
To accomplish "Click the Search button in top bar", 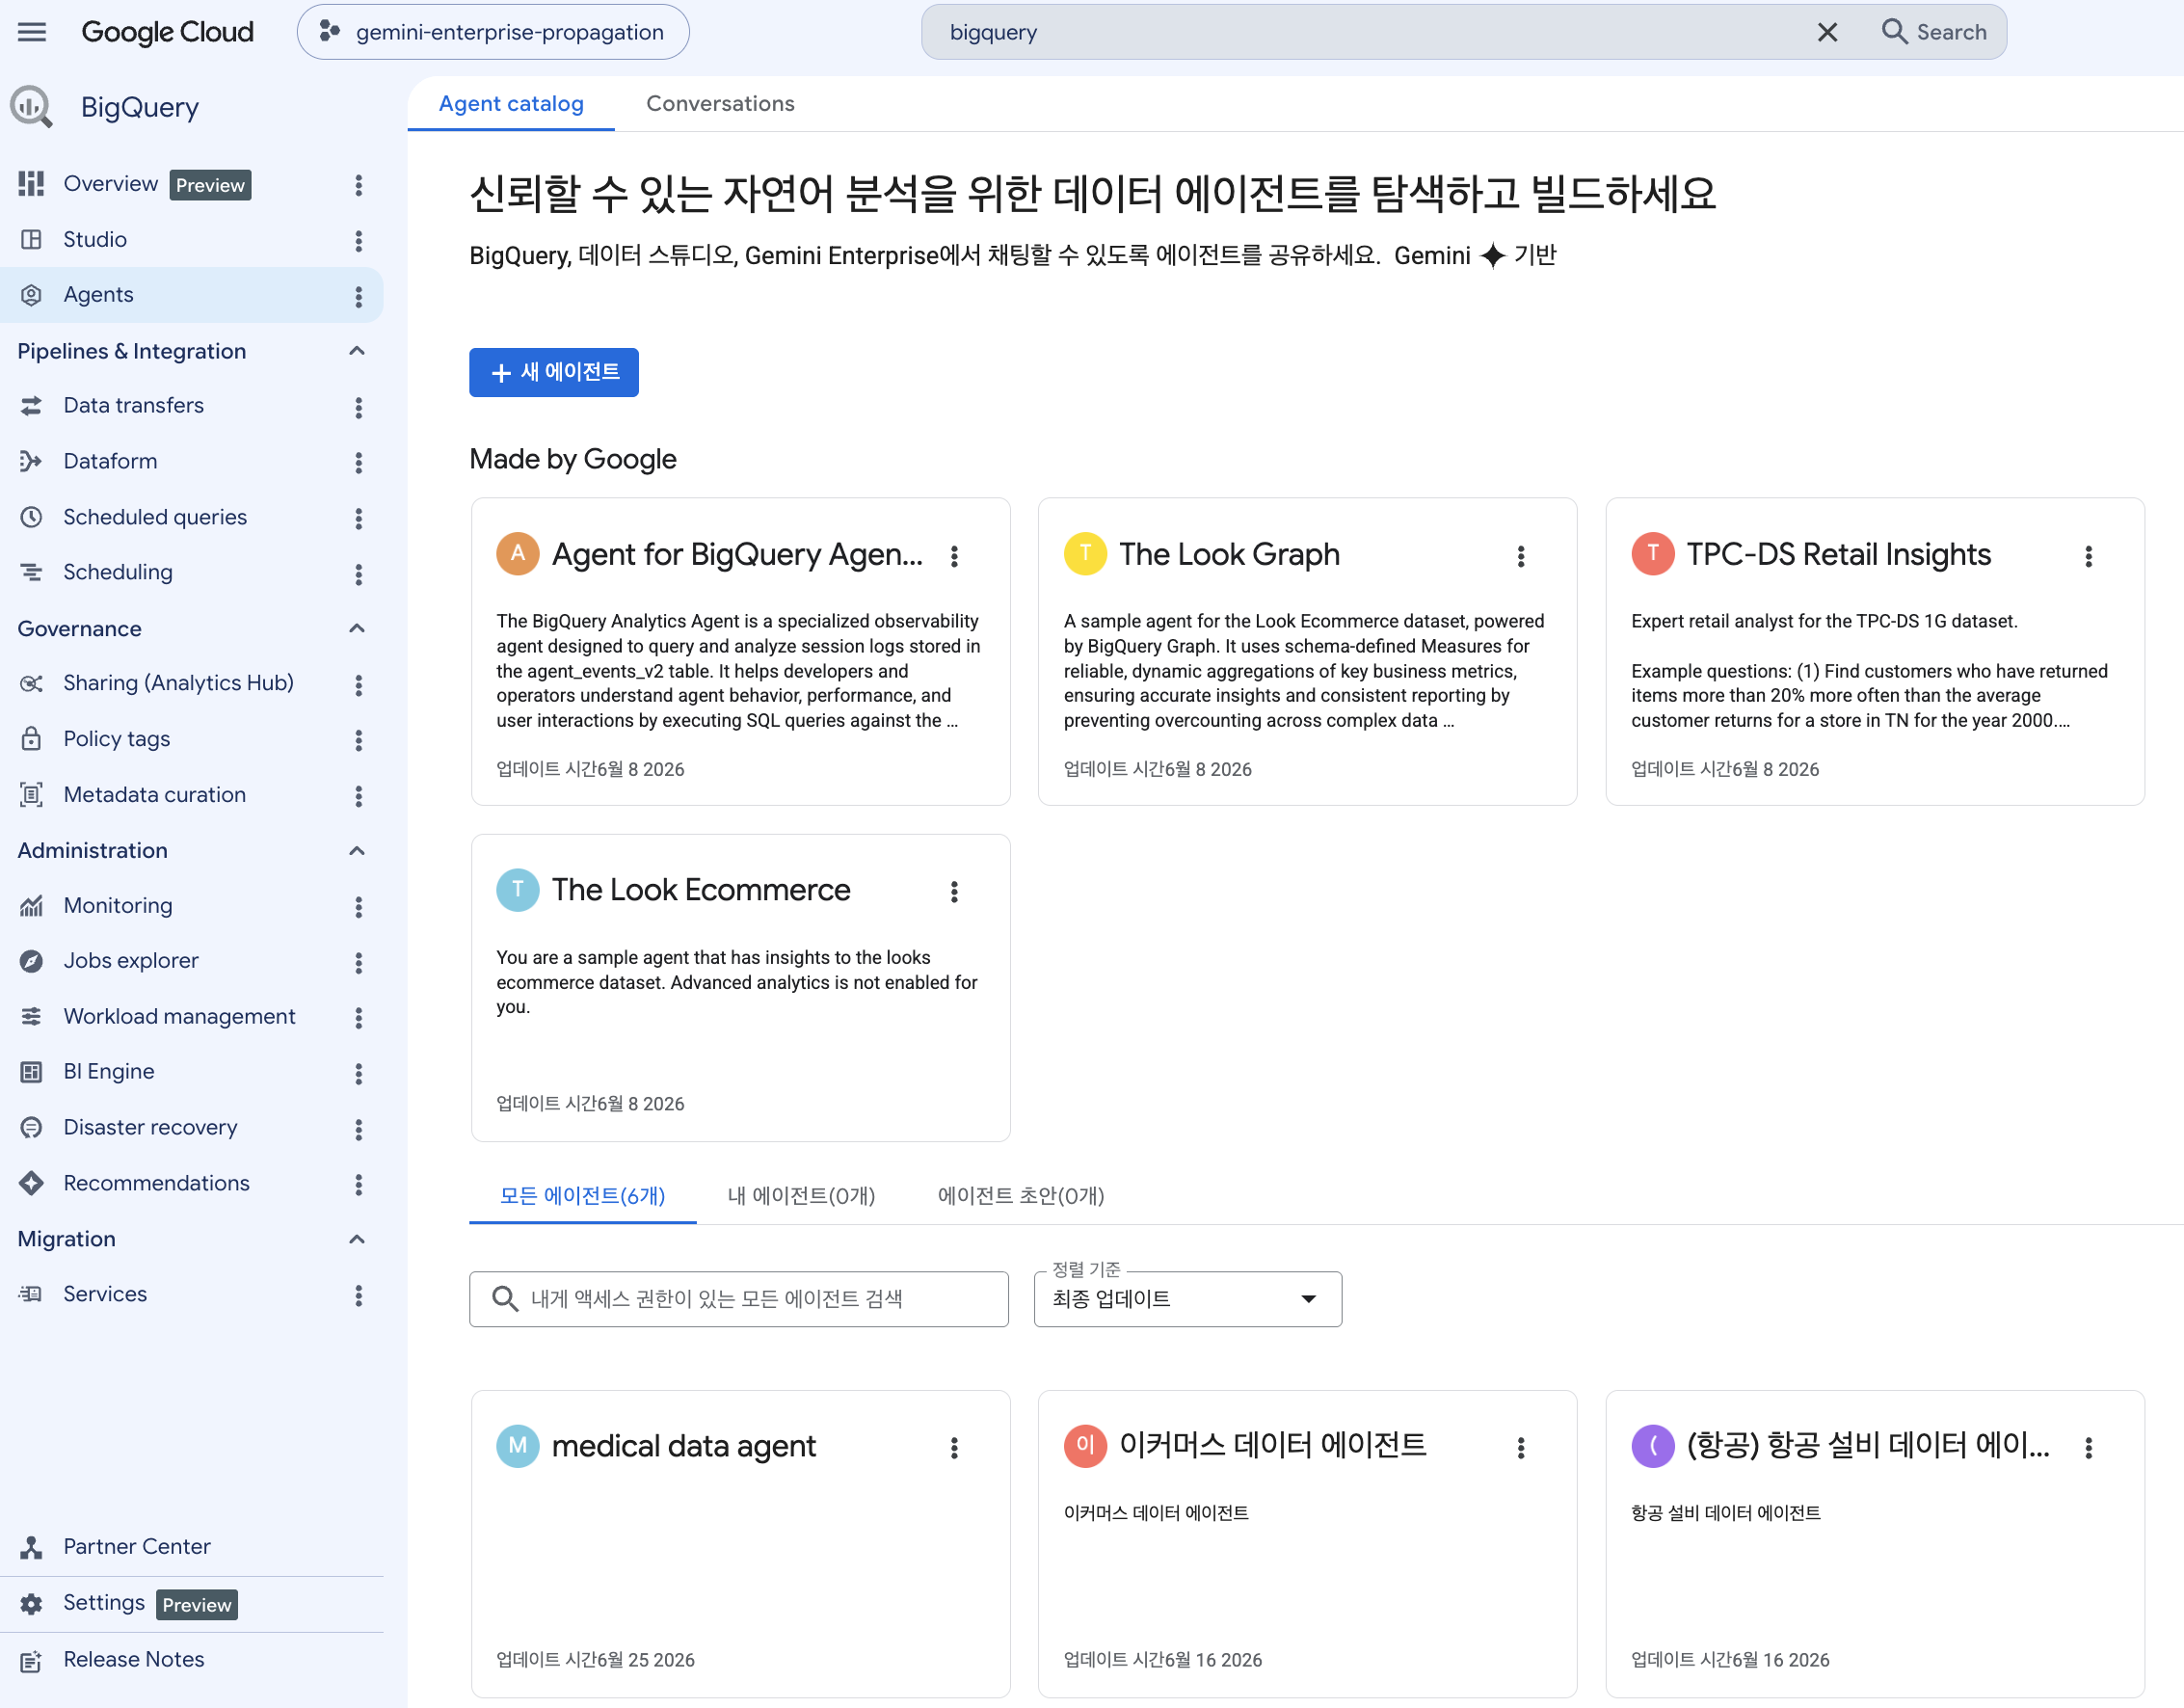I will [1934, 32].
